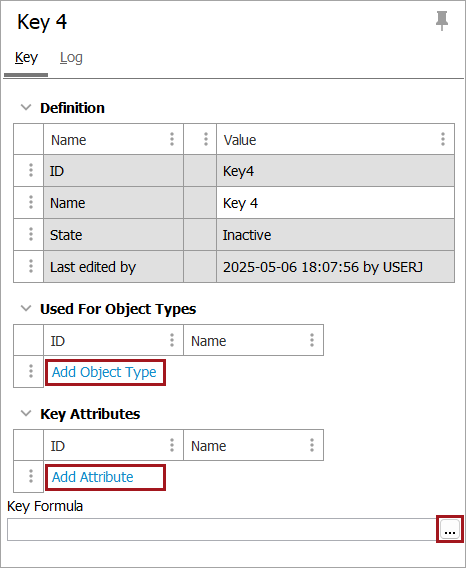
Task: Collapse the Key Attributes section
Action: click(26, 414)
